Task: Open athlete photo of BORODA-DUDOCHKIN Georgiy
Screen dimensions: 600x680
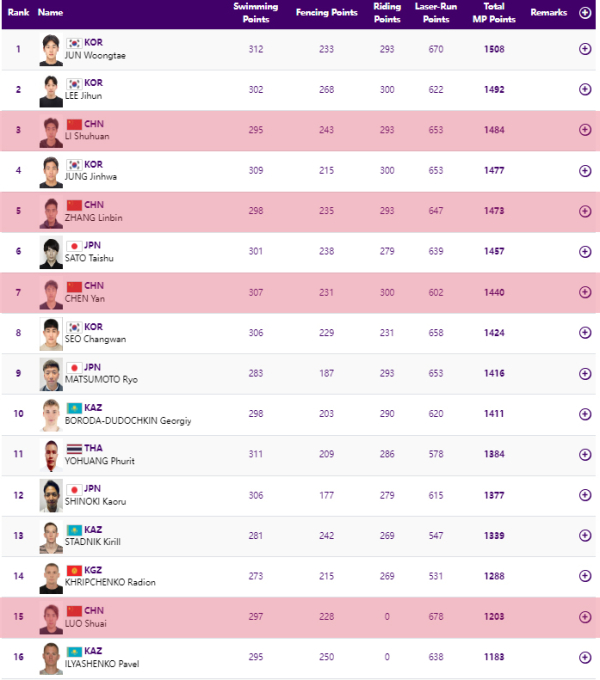Action: point(51,415)
